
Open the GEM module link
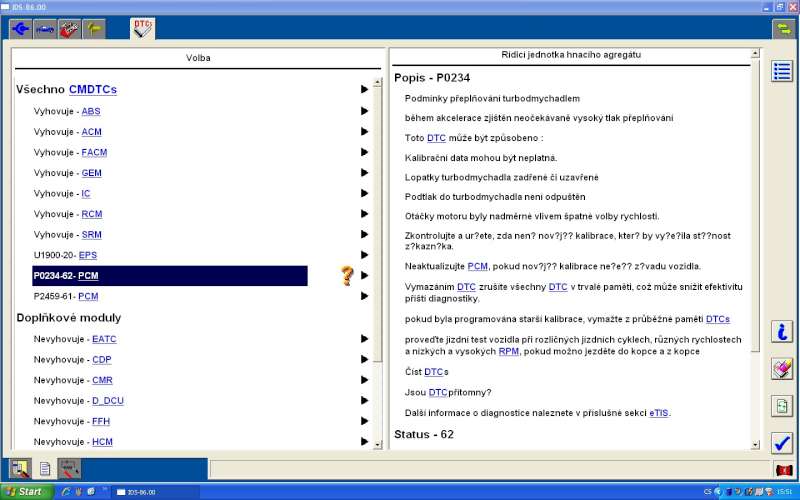tap(92, 173)
